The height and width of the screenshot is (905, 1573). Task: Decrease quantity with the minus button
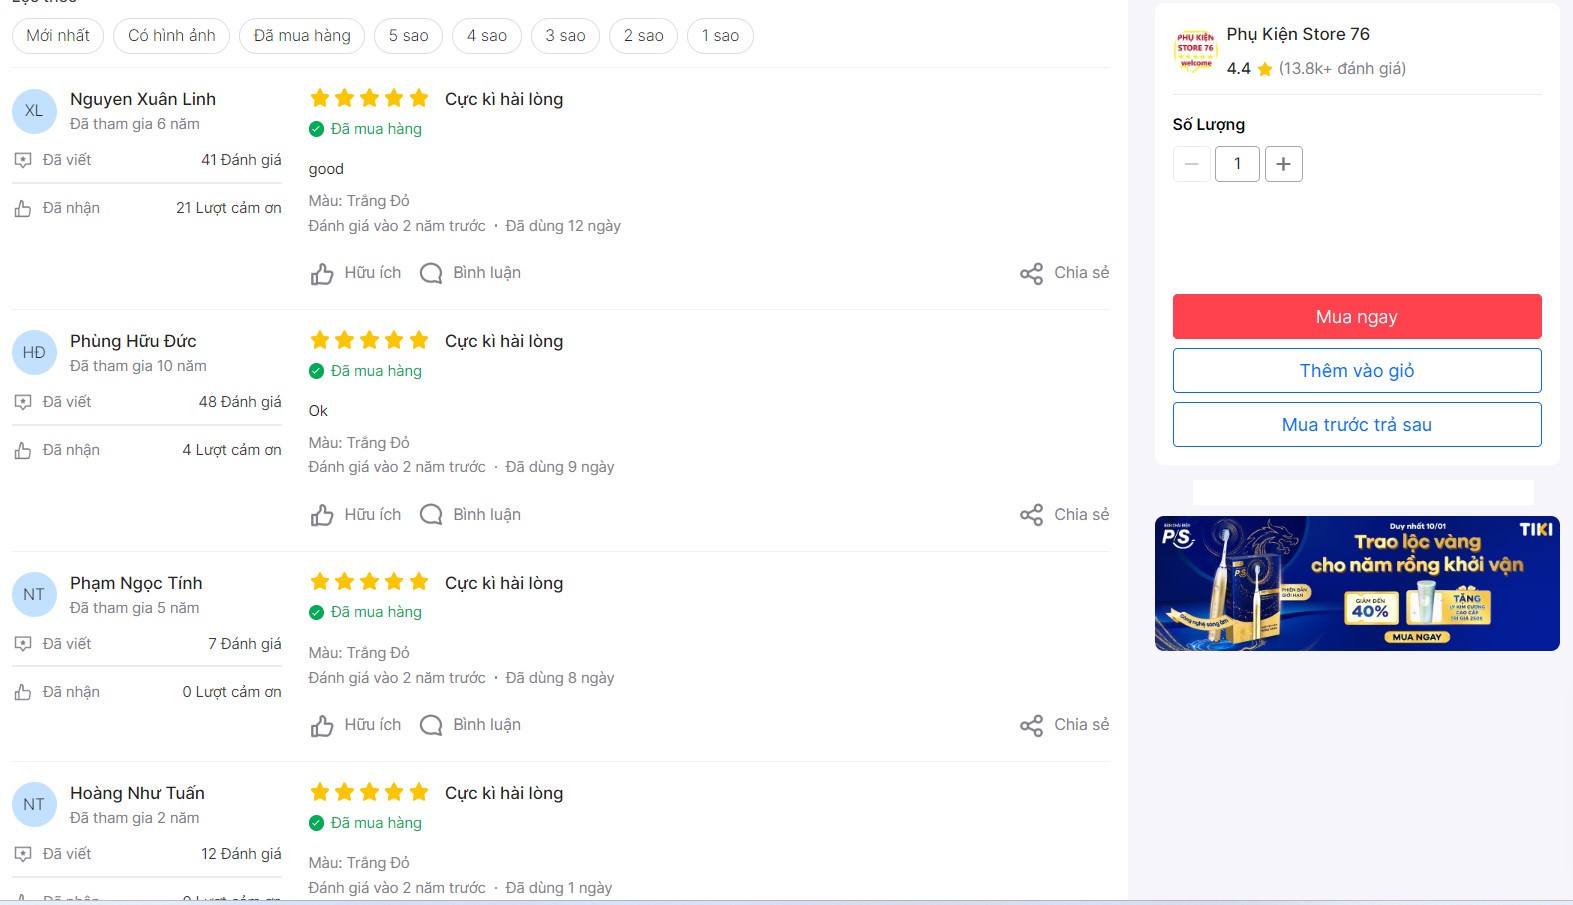click(x=1191, y=164)
